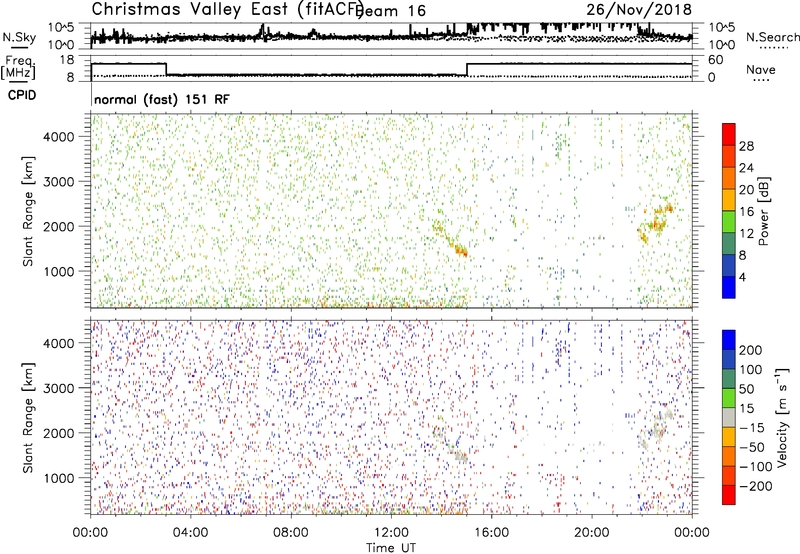800x554 pixels.
Task: Click the '04:00' time tick label
Action: pos(190,533)
